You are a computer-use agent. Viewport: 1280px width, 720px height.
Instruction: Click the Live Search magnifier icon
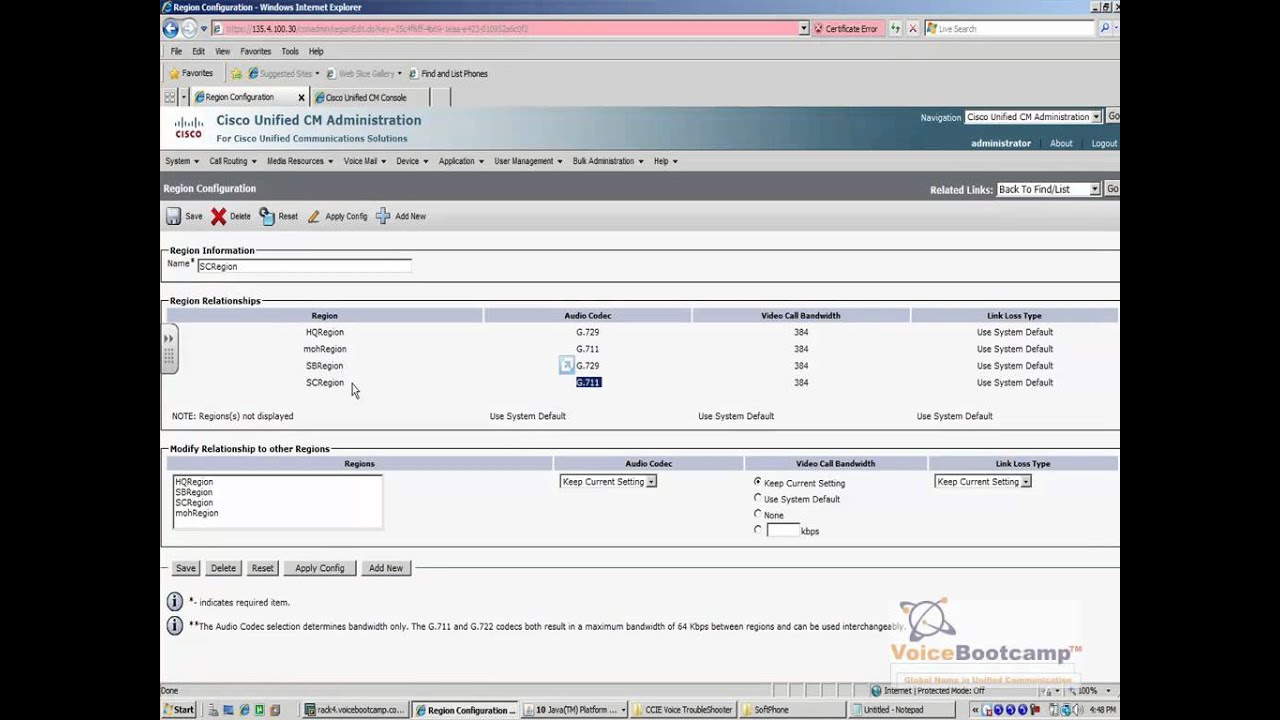[1105, 29]
